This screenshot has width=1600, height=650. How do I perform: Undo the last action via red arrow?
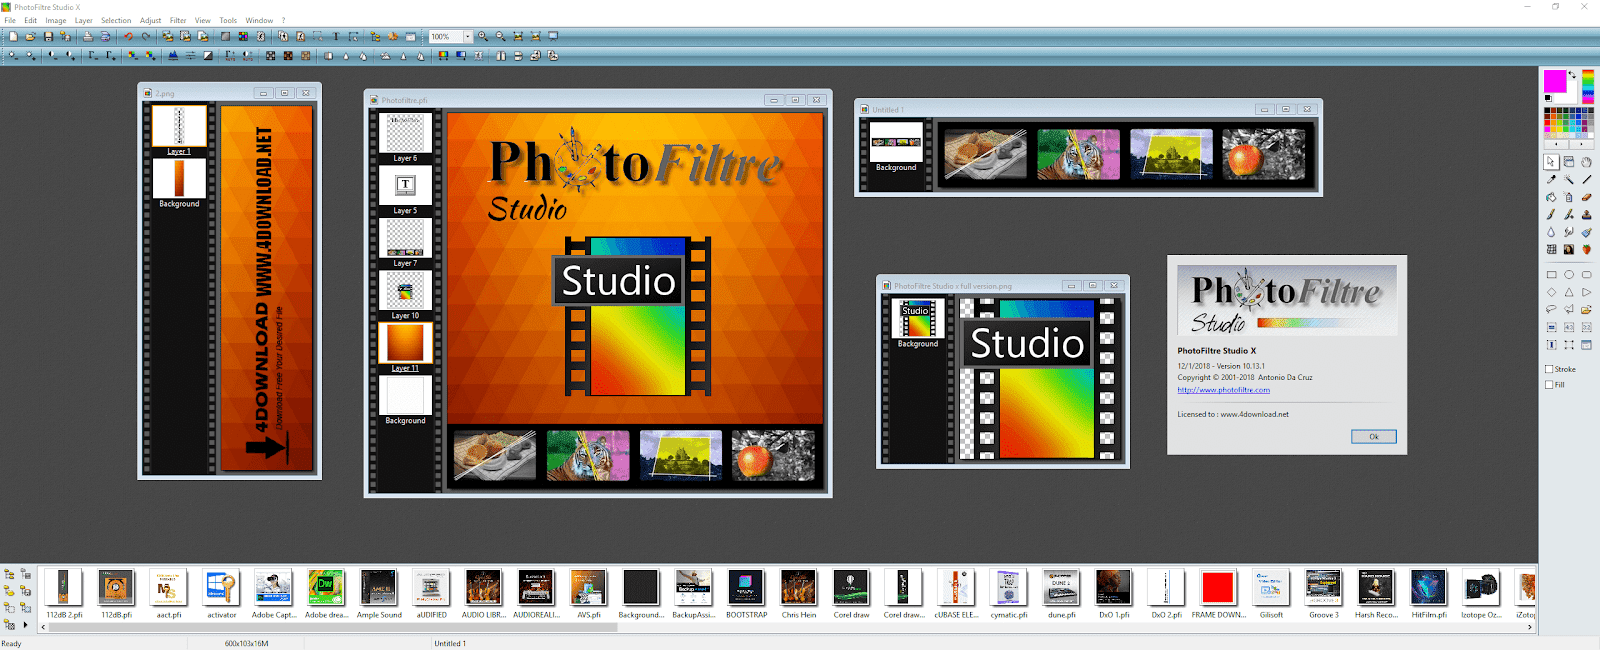pos(128,36)
